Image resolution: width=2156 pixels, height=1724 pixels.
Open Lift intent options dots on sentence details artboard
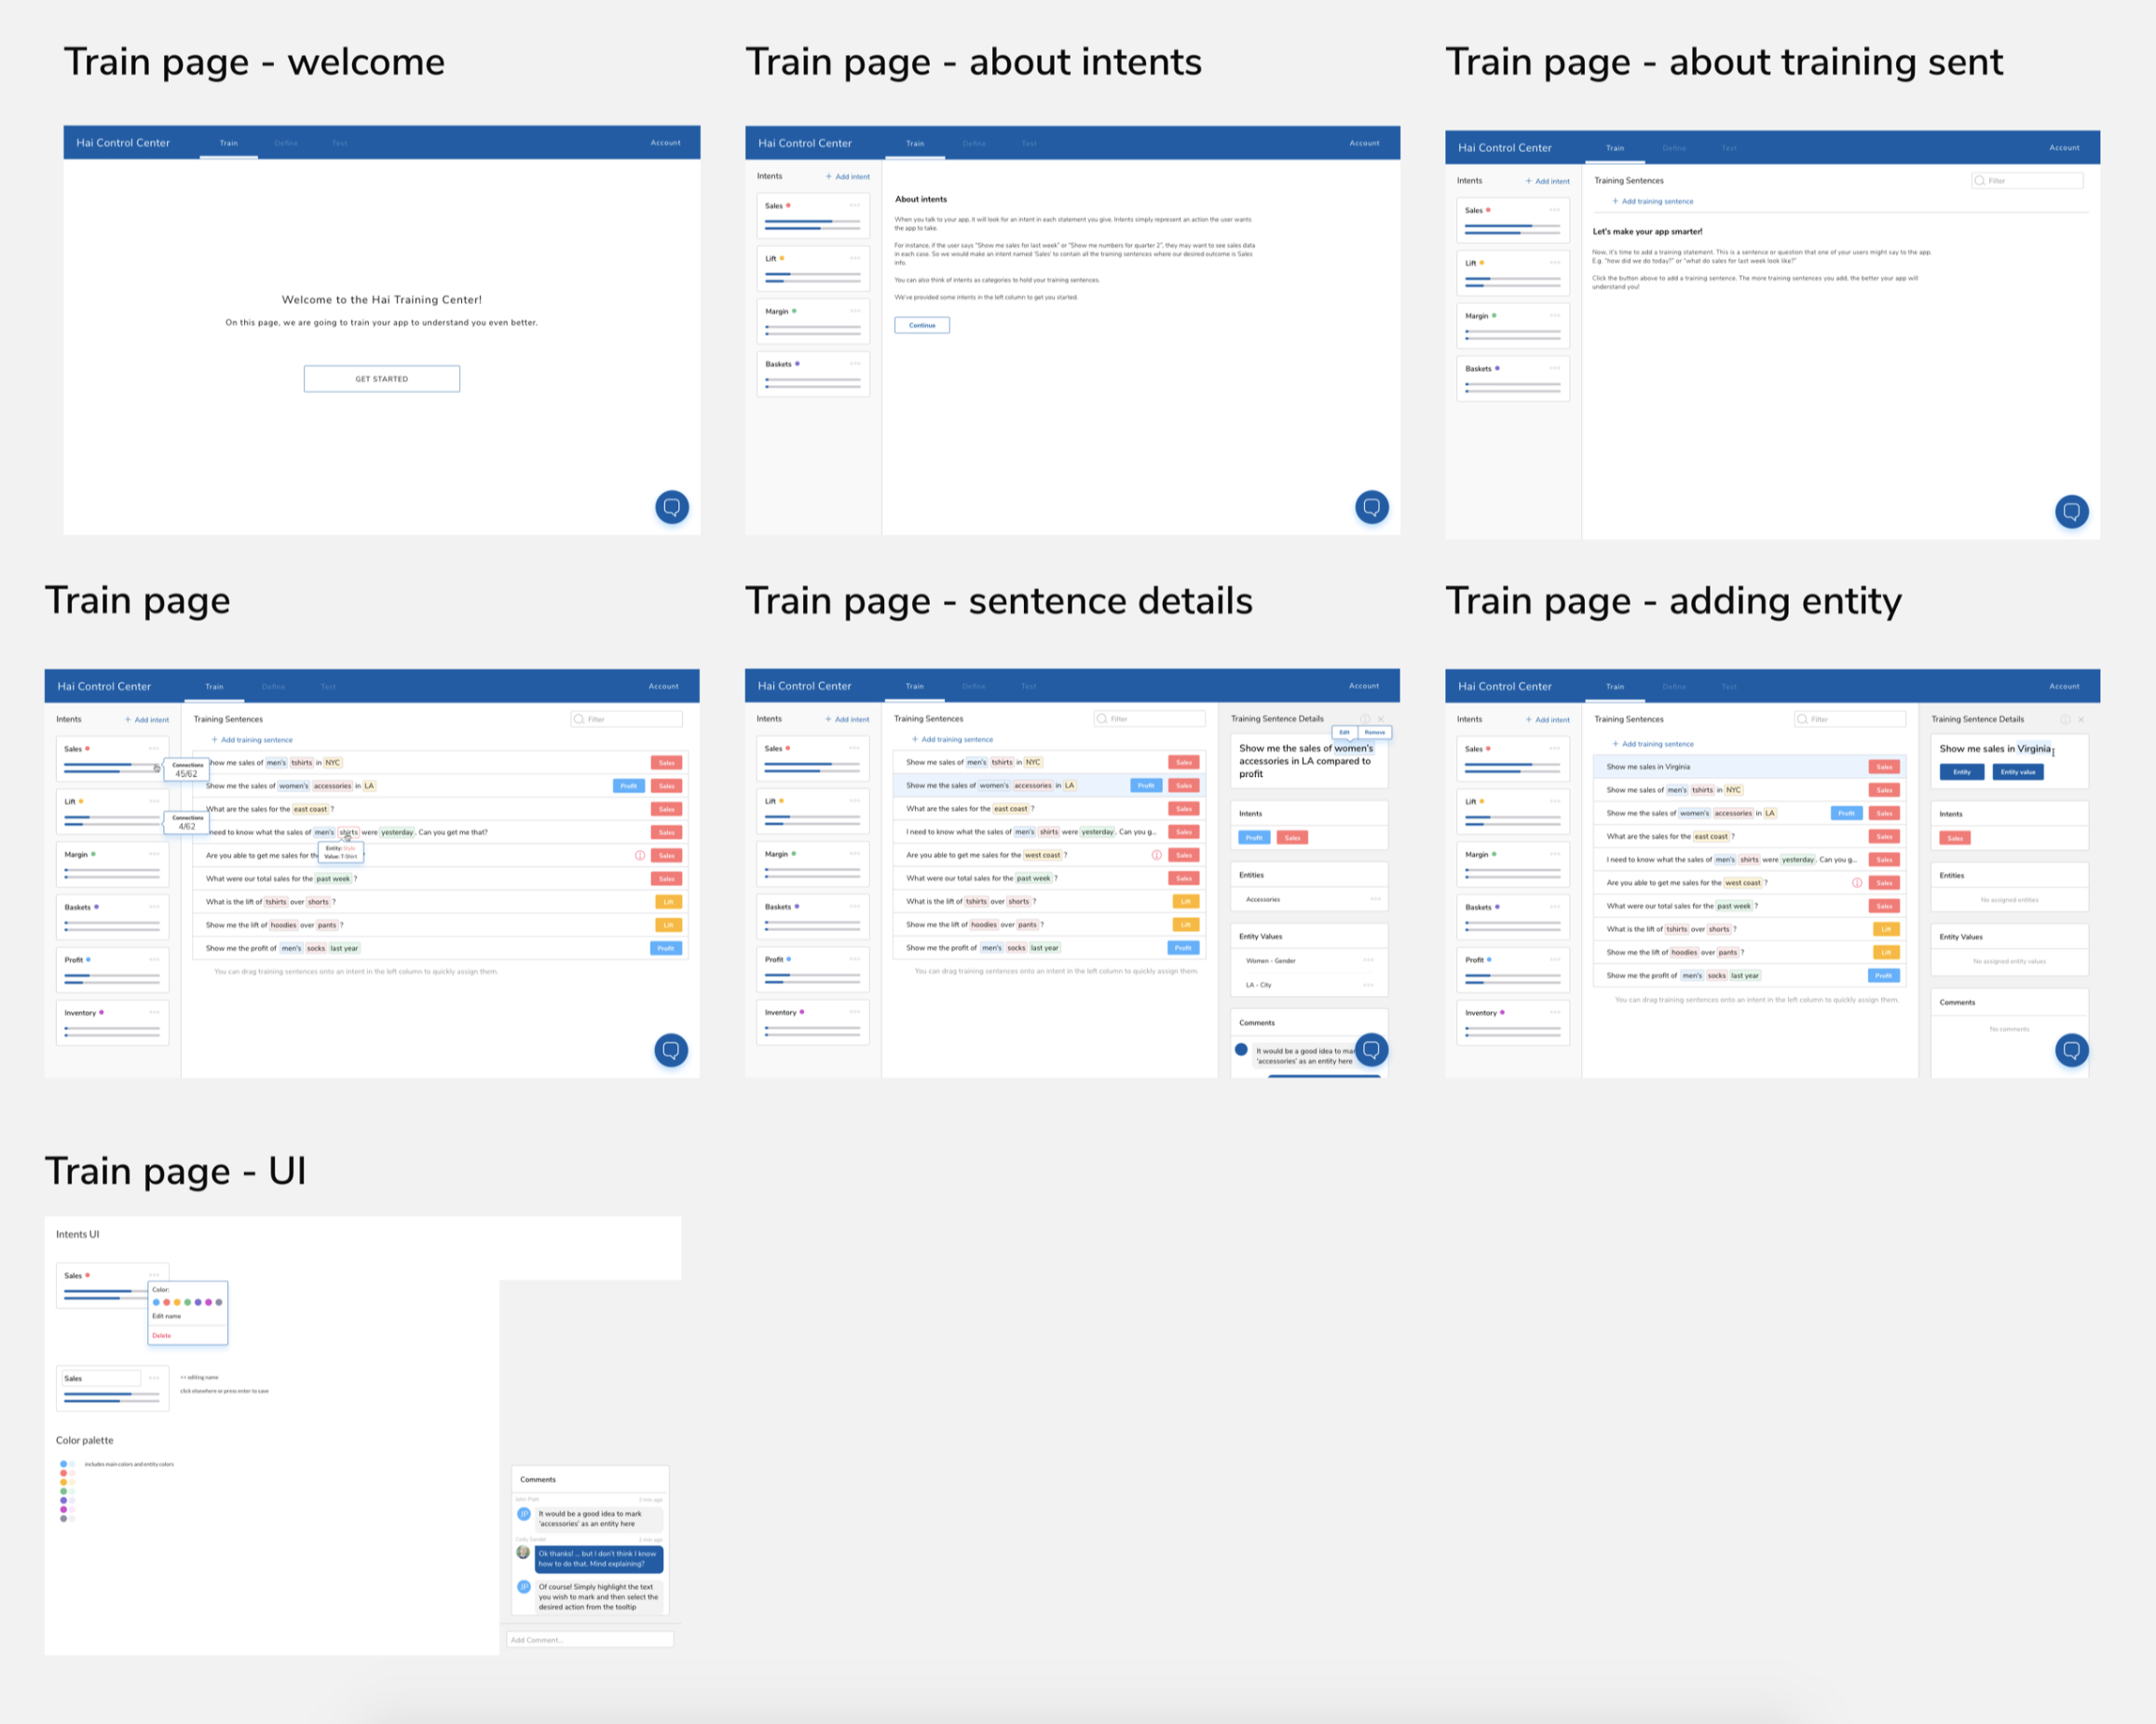(x=854, y=801)
